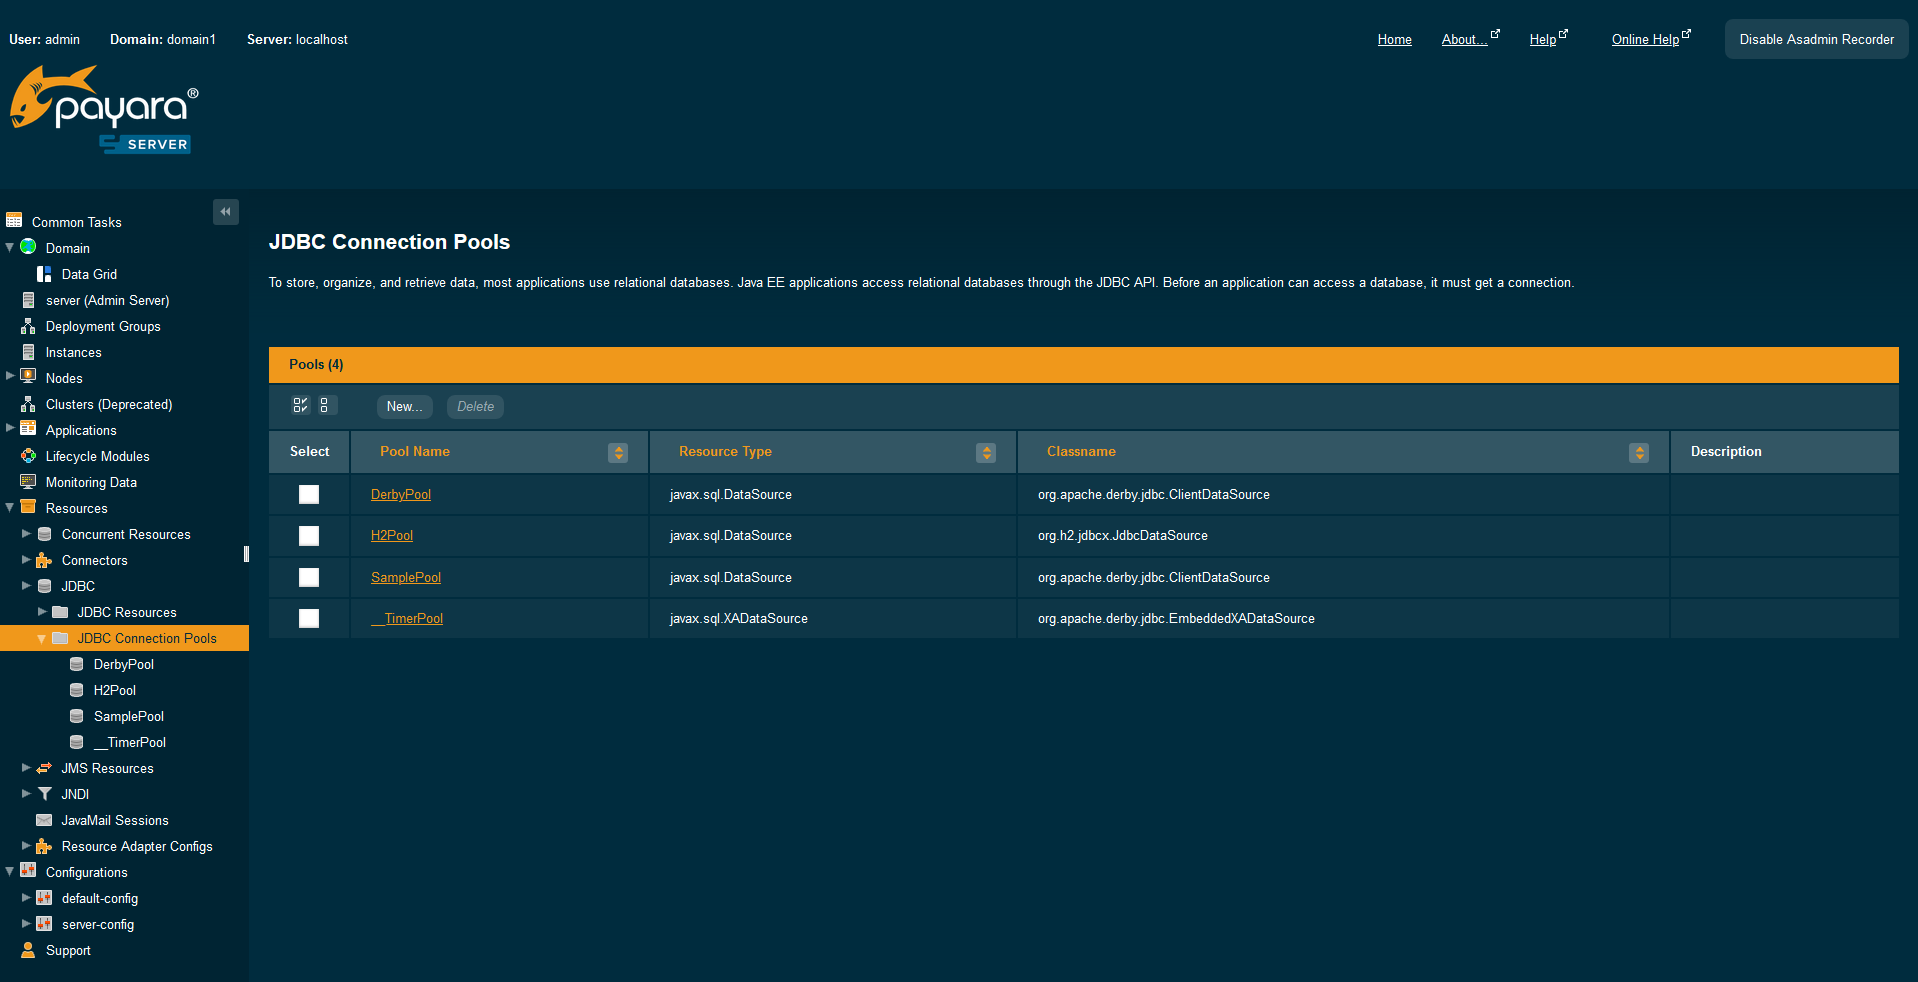
Task: Click the Classname column sort icon
Action: click(1638, 453)
